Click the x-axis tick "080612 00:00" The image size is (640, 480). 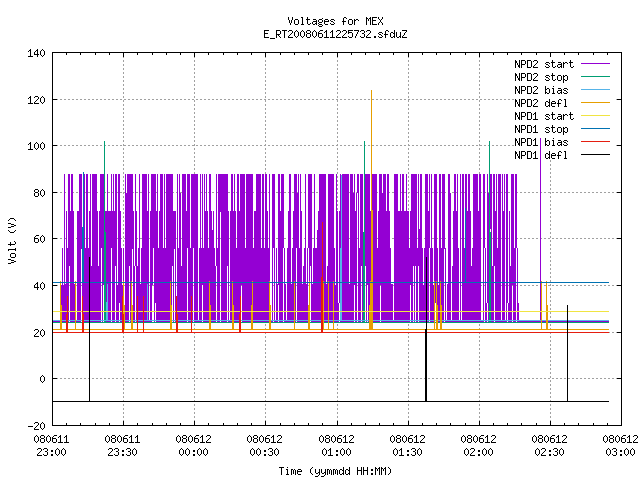193,446
